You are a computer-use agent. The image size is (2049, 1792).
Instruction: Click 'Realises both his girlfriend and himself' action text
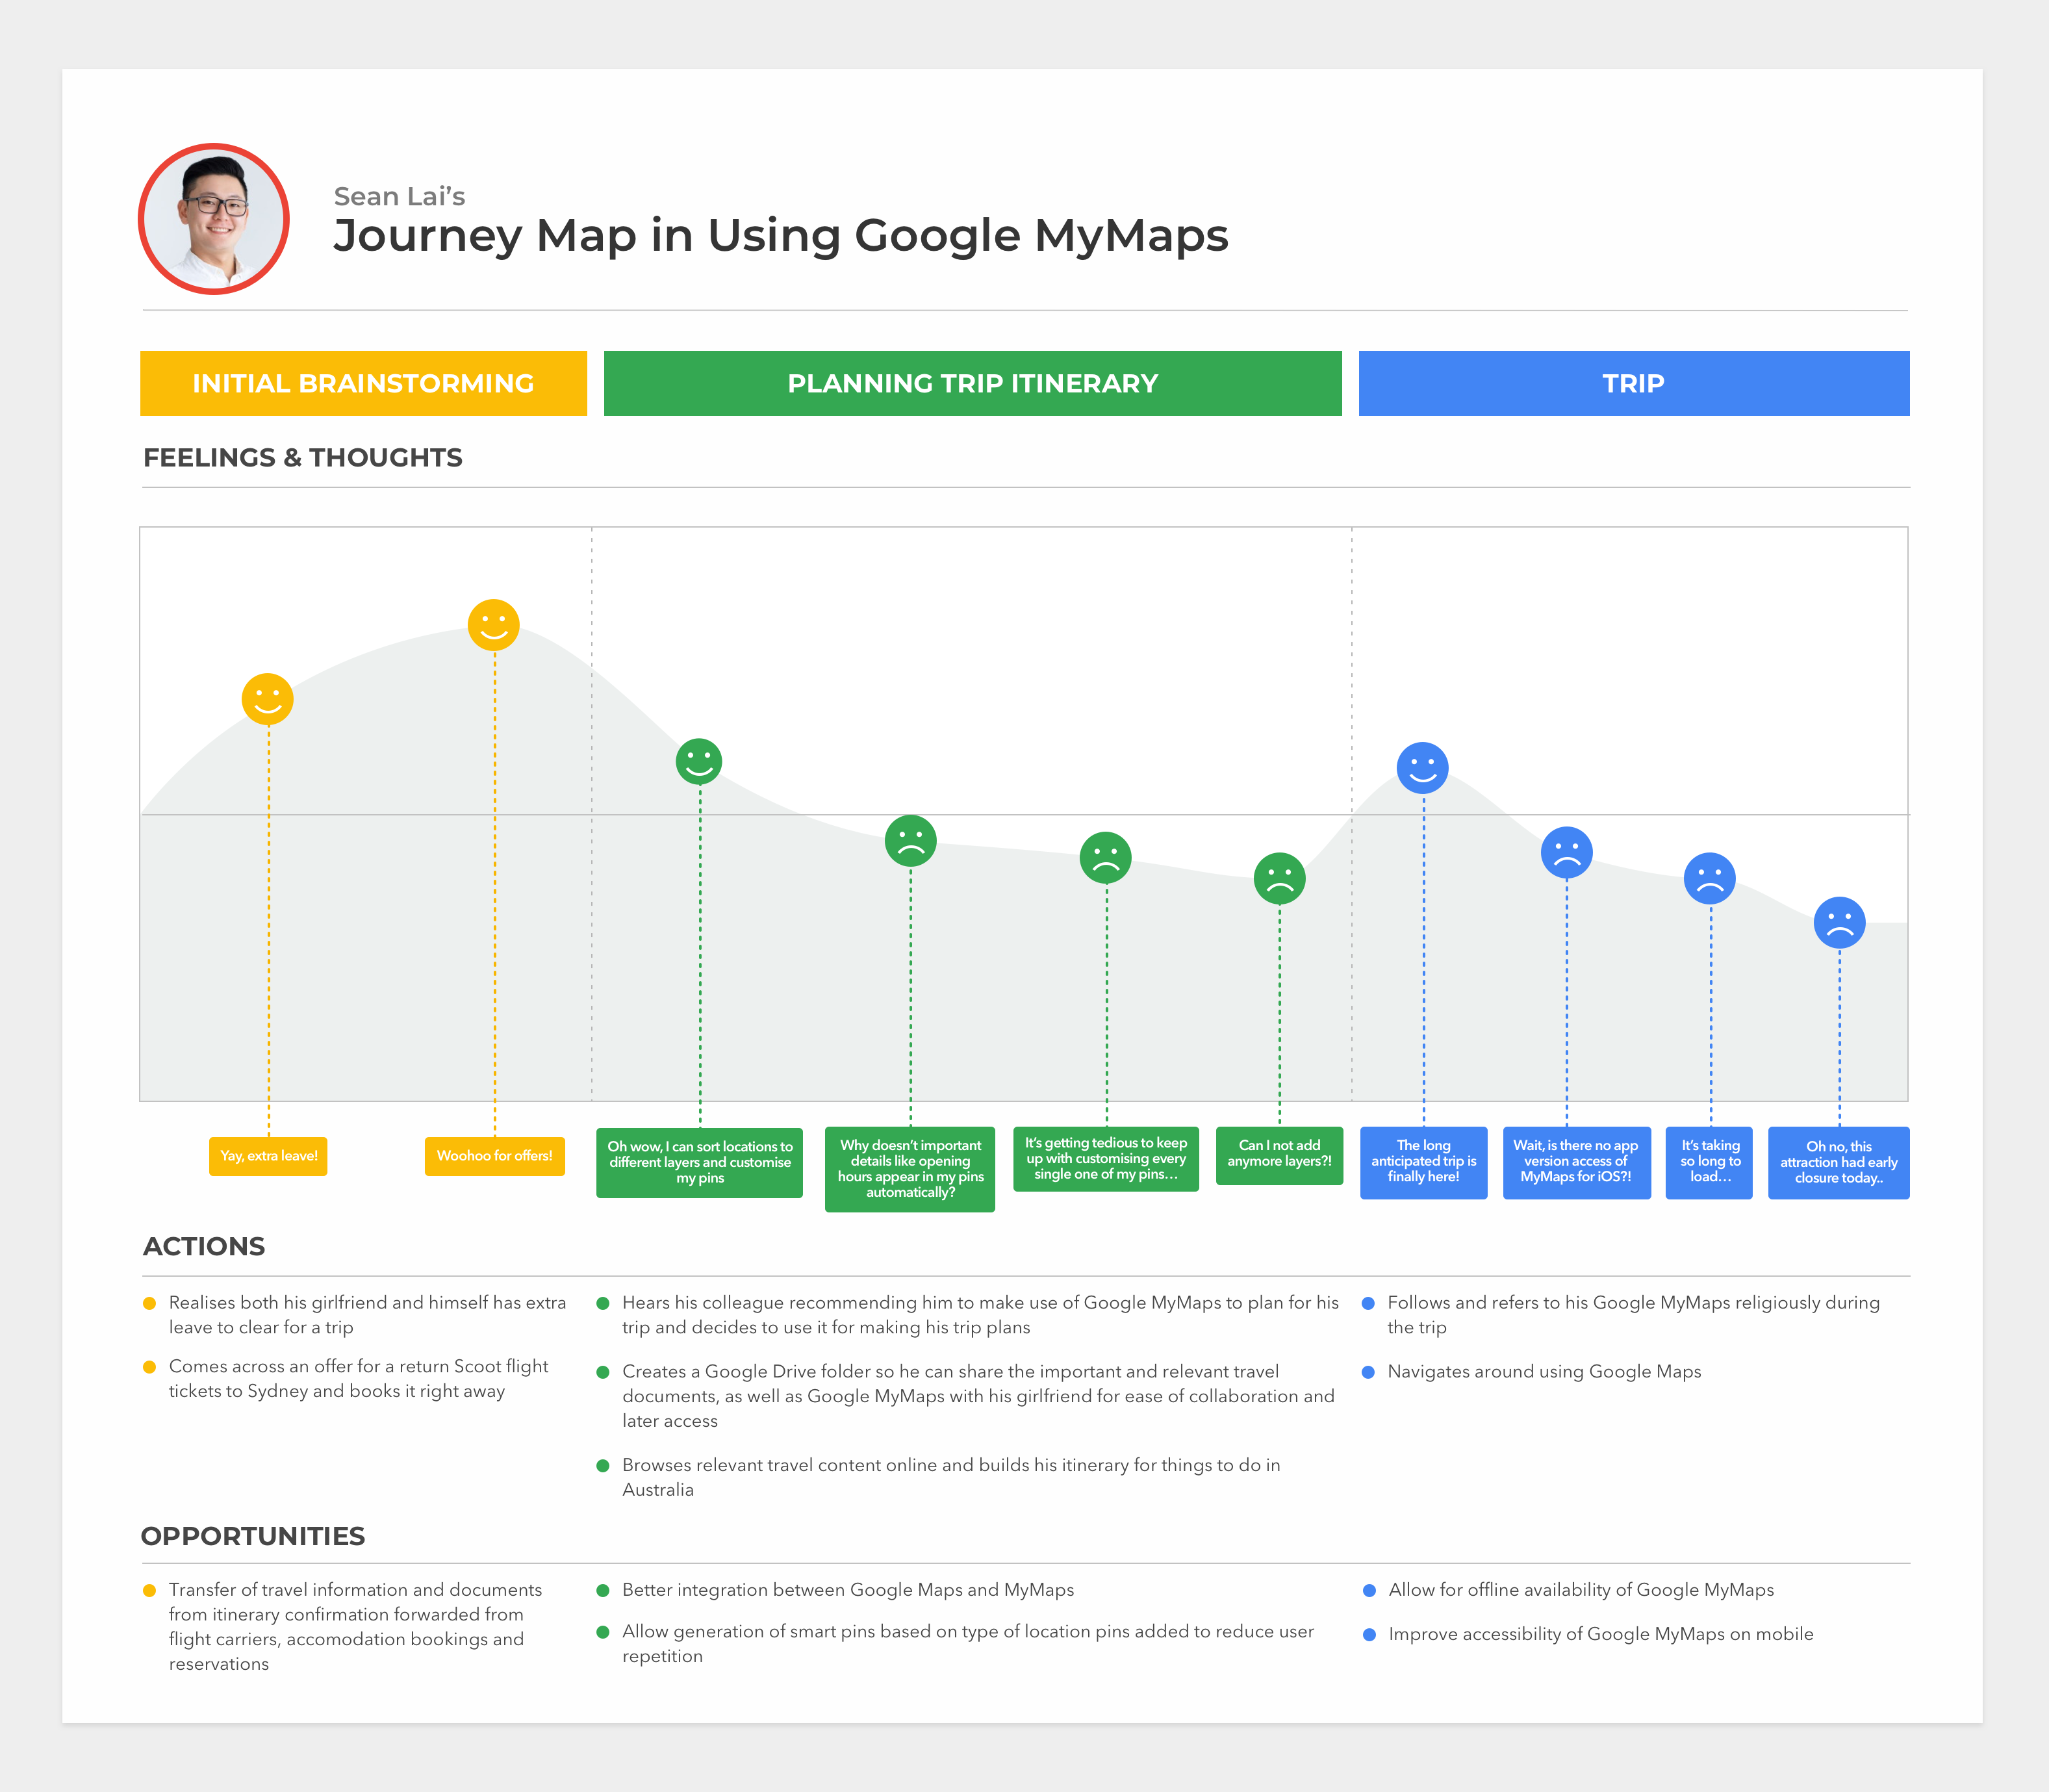(367, 1315)
